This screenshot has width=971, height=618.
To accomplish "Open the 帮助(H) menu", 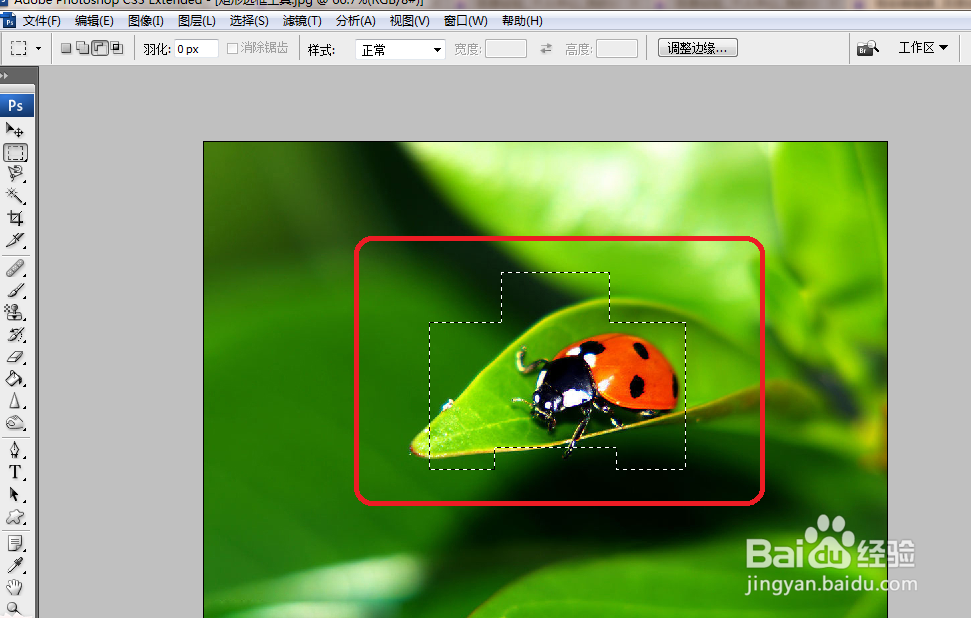I will point(522,21).
